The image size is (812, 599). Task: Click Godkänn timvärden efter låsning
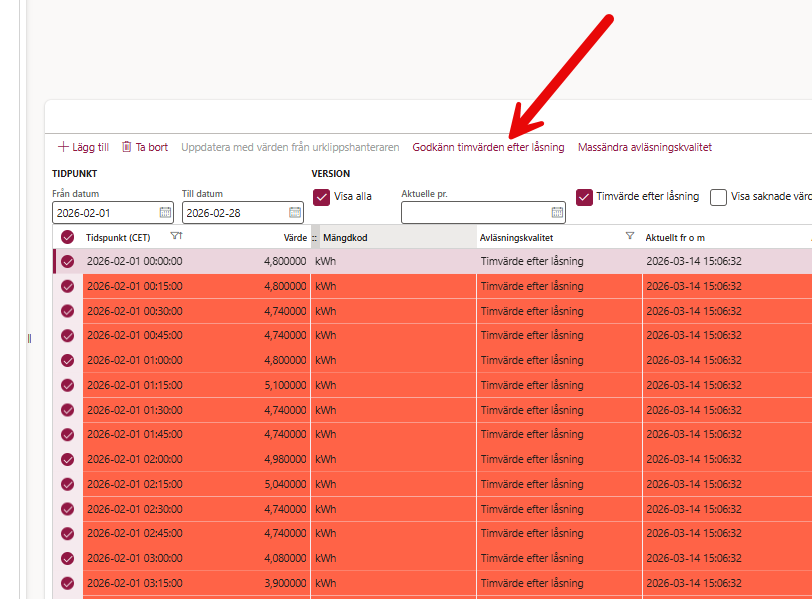488,147
